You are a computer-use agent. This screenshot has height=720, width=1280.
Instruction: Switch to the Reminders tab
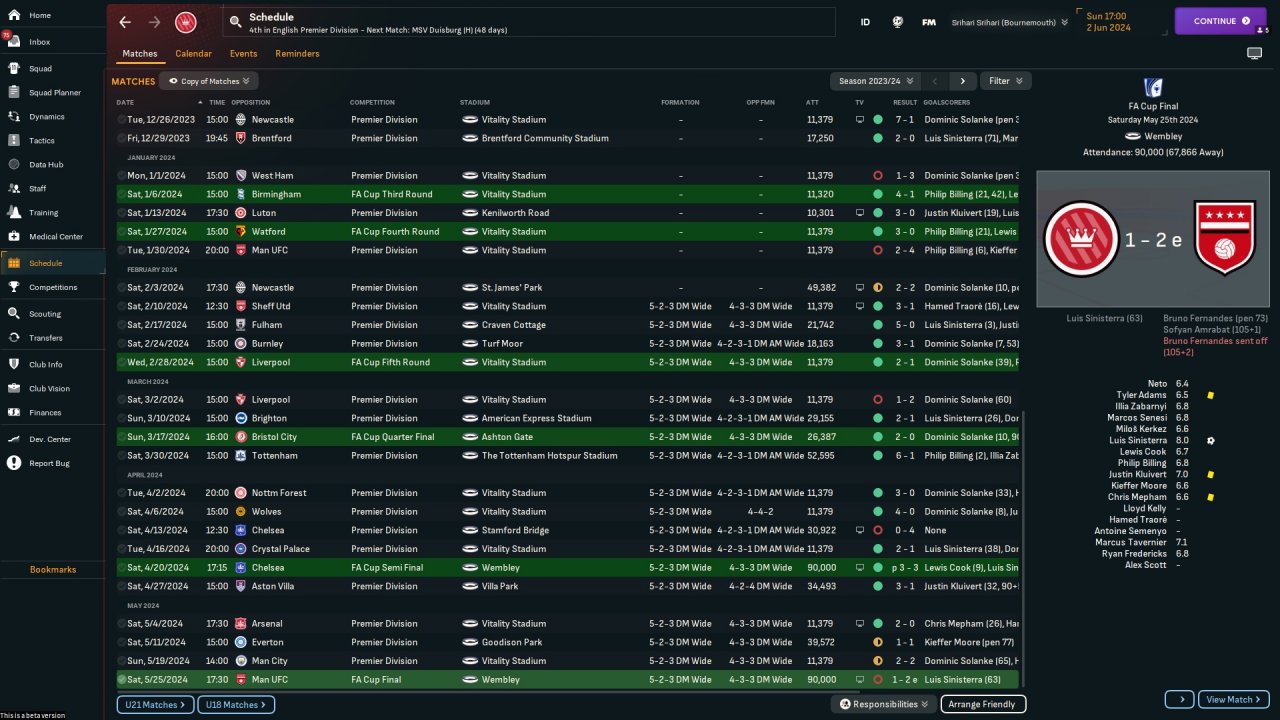click(297, 54)
